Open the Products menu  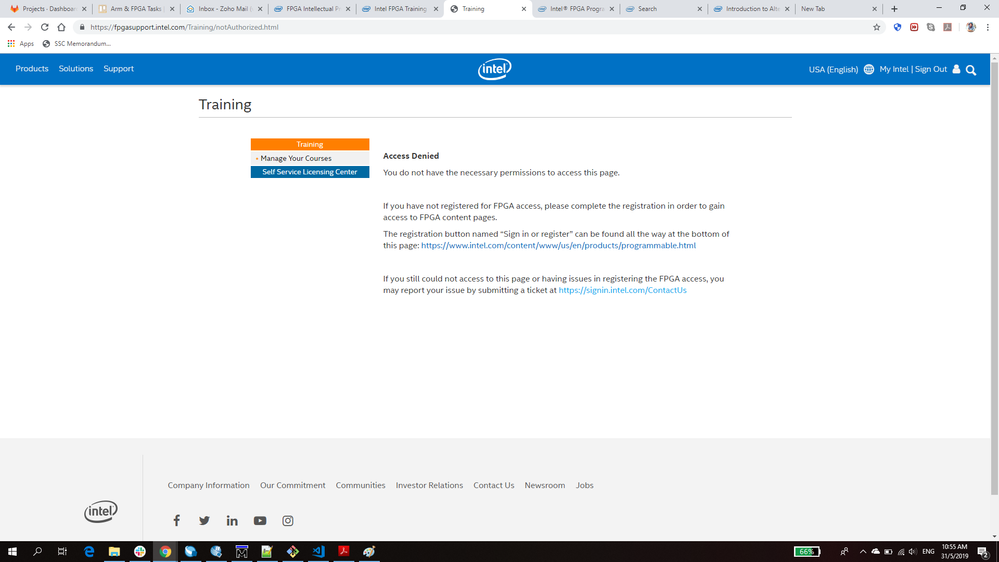[32, 69]
